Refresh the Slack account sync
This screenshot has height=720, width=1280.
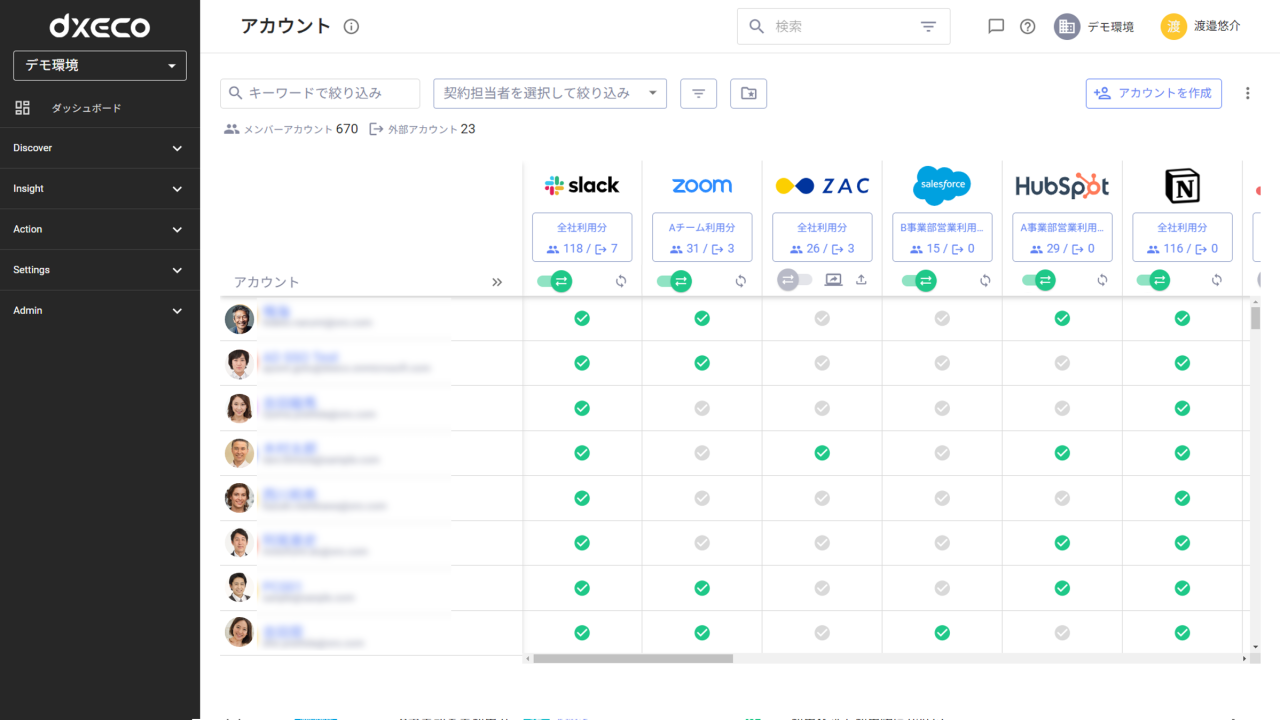click(621, 281)
